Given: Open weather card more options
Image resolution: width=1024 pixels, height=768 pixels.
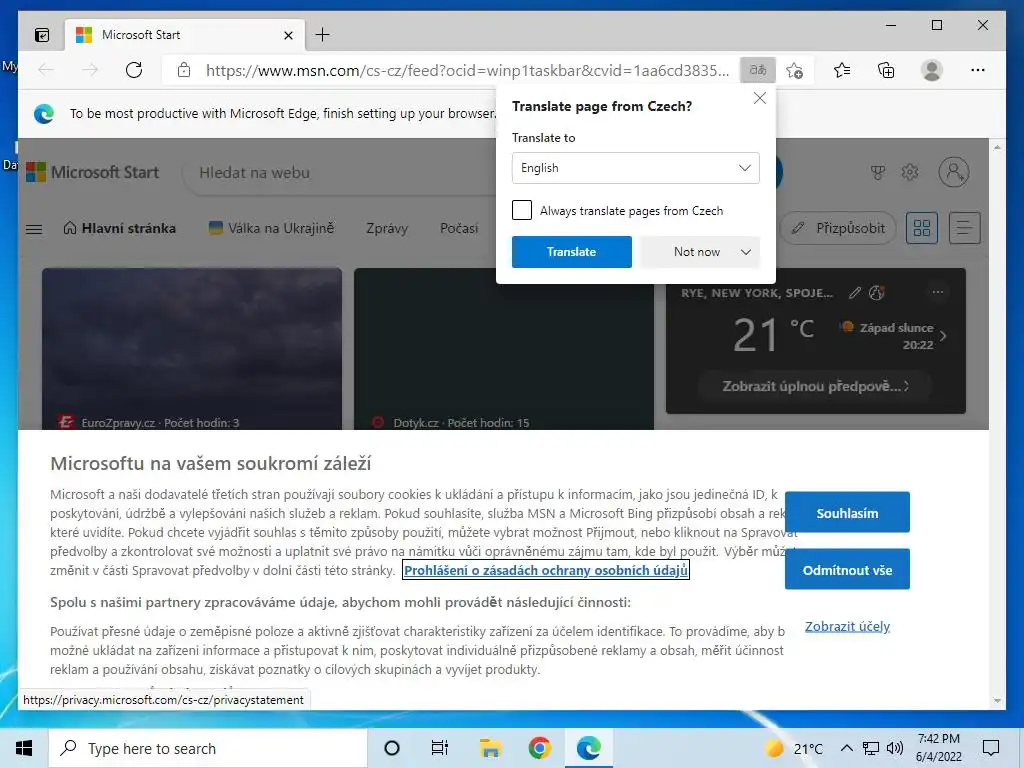Looking at the screenshot, I should [938, 293].
